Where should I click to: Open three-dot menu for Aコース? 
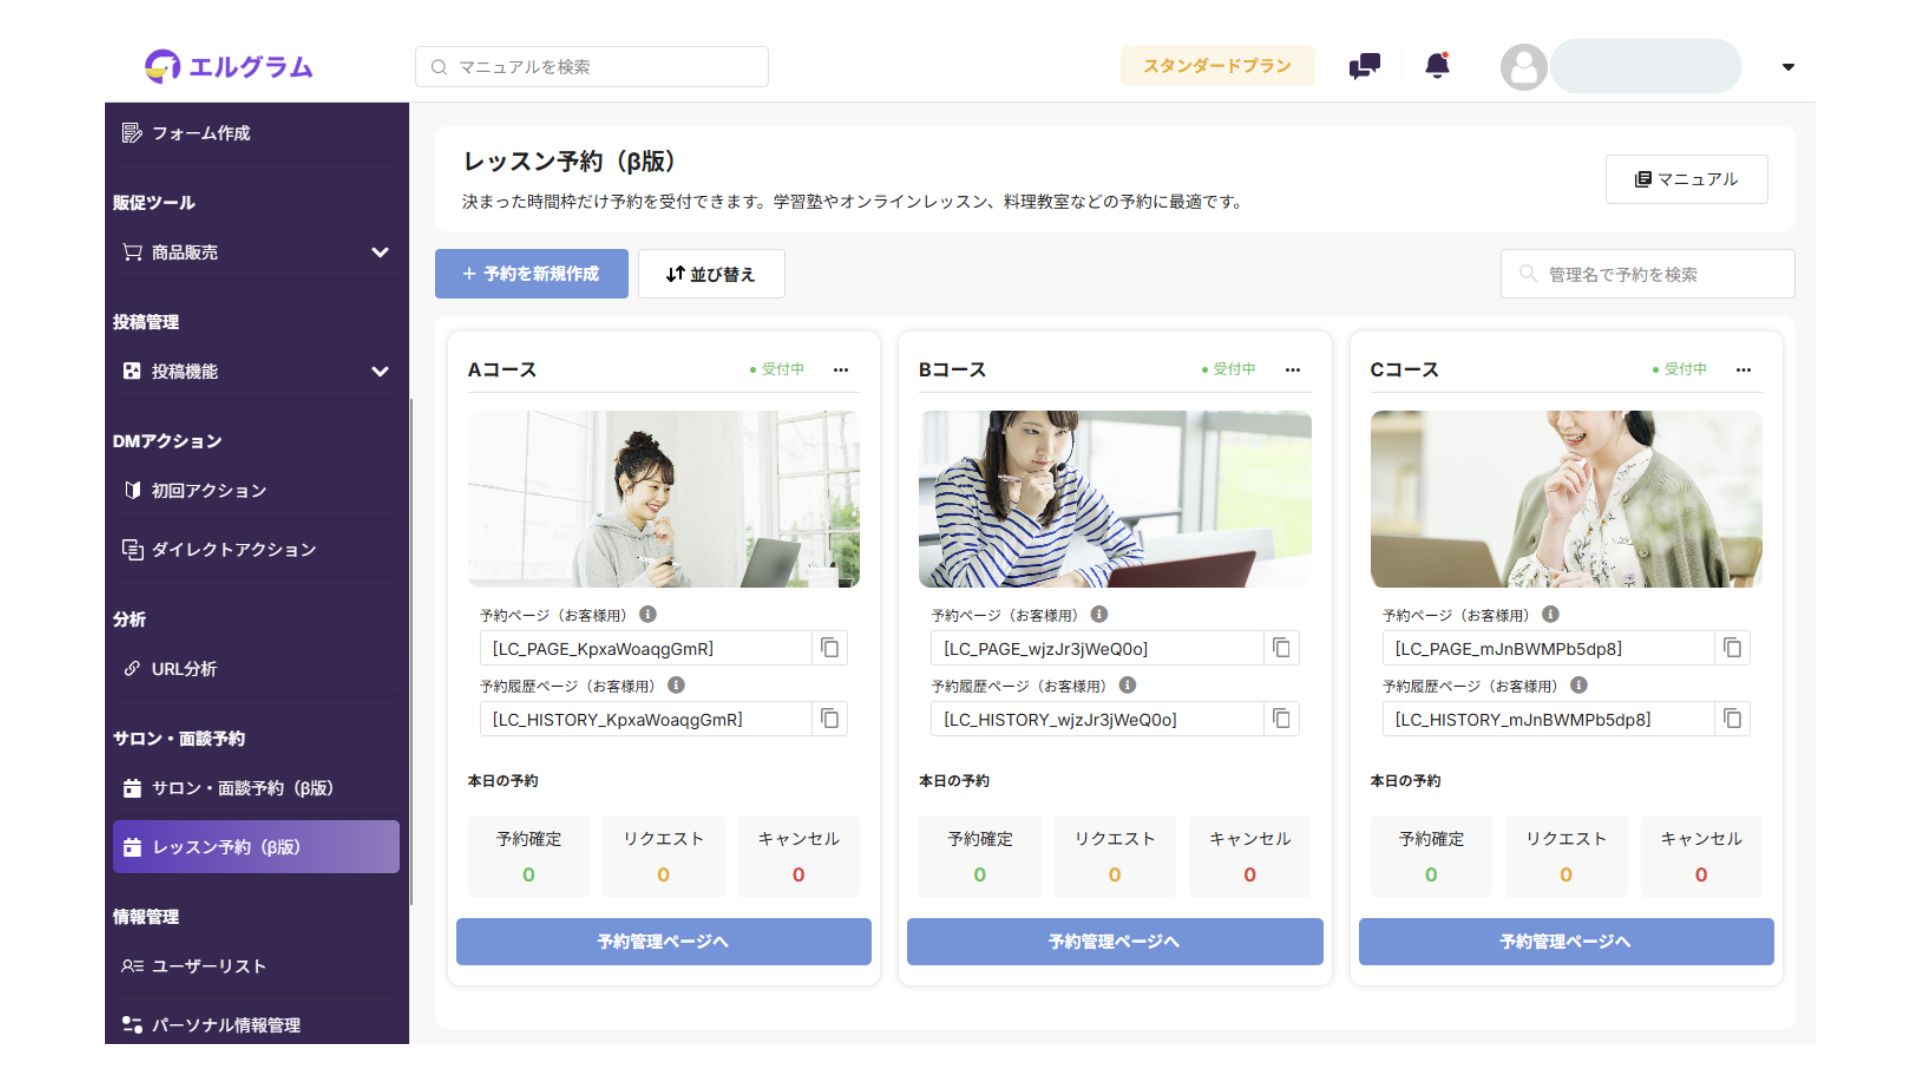(x=841, y=370)
